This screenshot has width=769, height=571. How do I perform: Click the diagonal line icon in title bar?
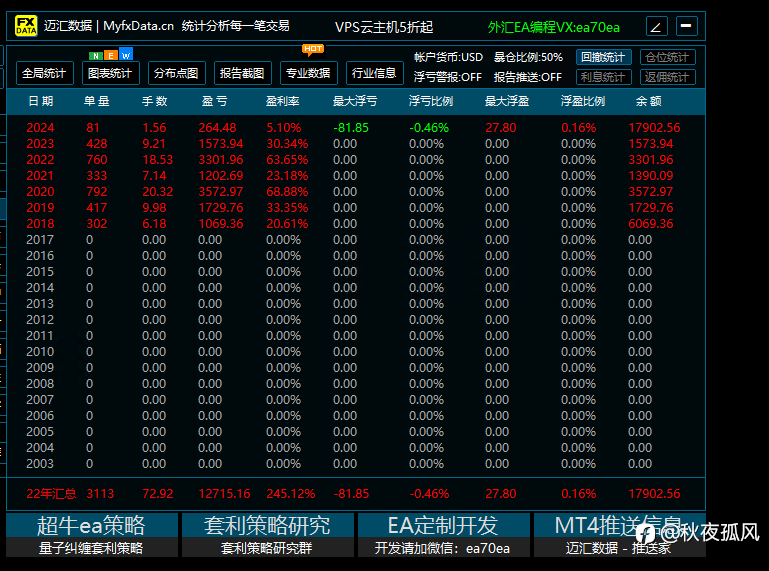[x=656, y=26]
